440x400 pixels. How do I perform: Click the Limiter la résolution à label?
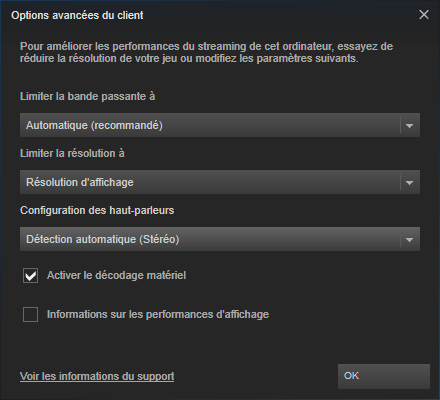[x=72, y=153]
